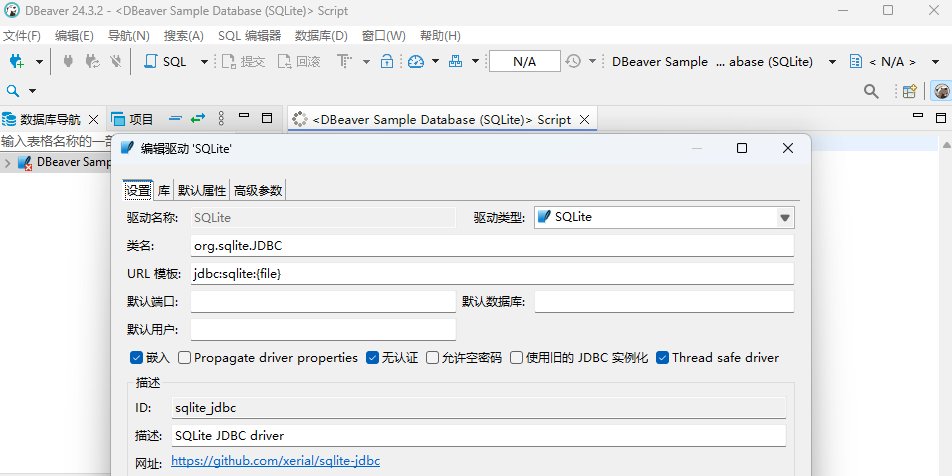Switch to the 库 tab
The width and height of the screenshot is (952, 476).
click(164, 190)
